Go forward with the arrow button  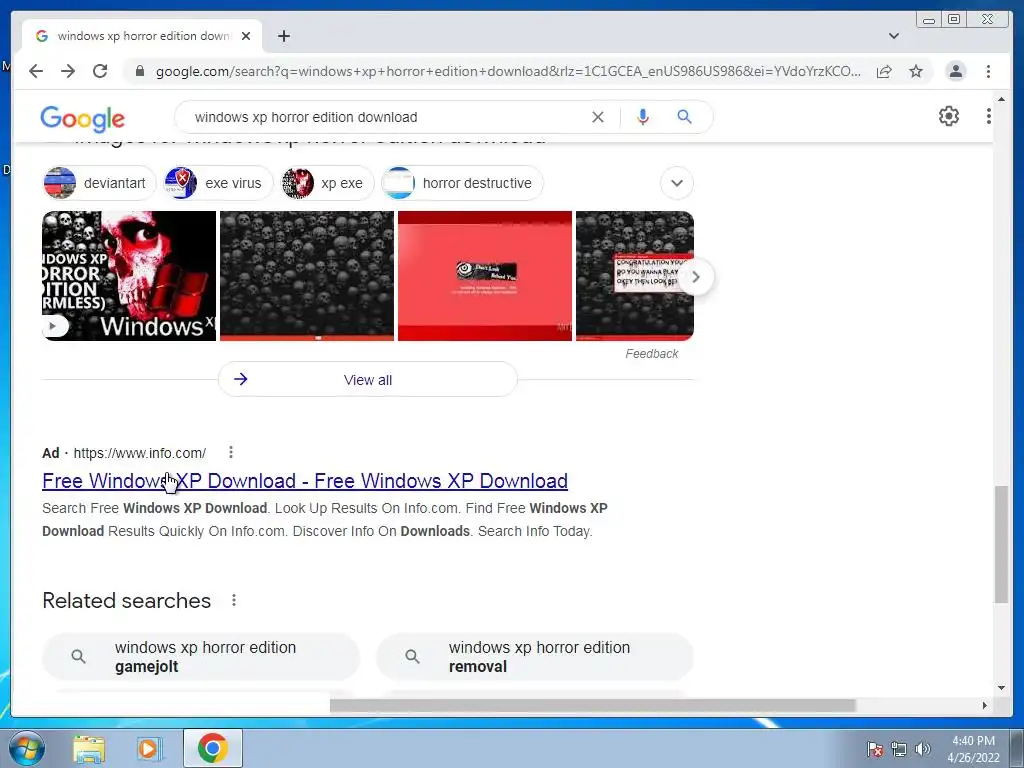tap(68, 71)
